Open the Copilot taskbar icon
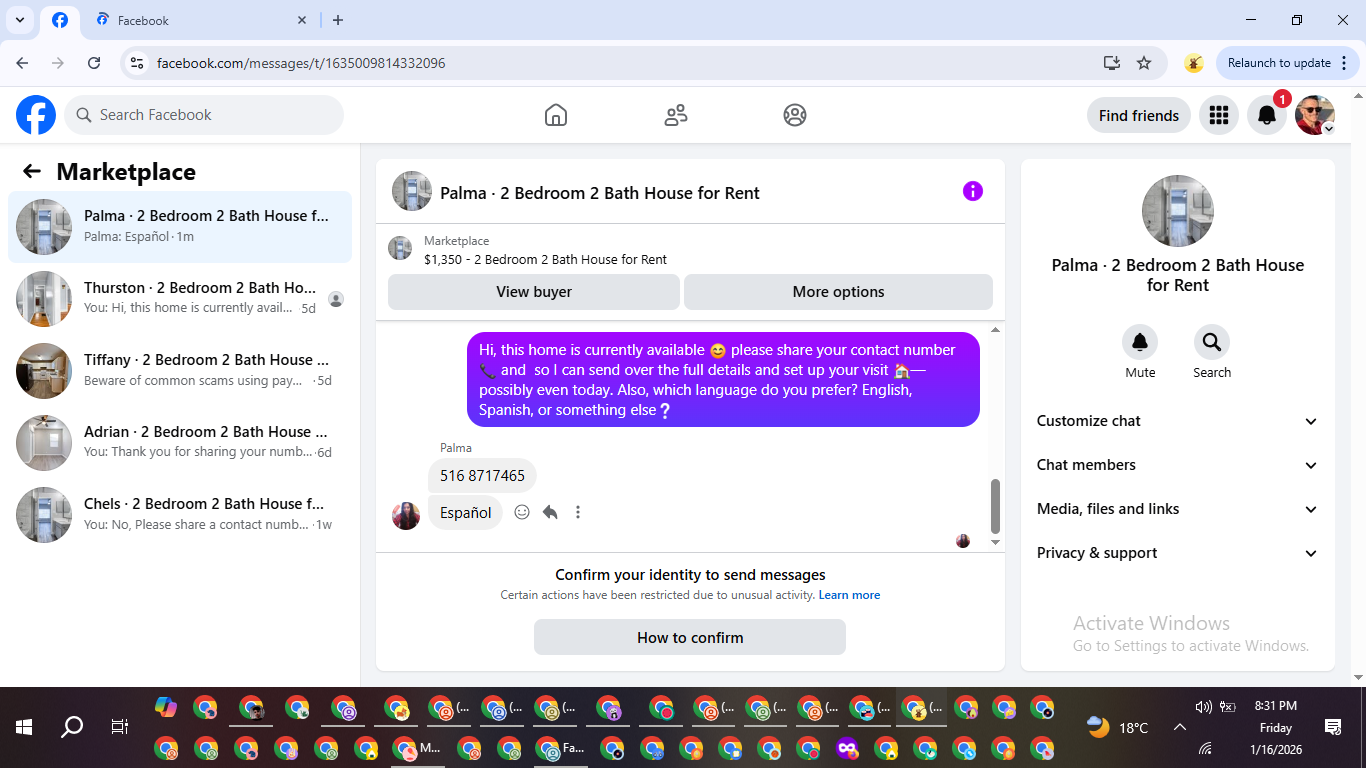The height and width of the screenshot is (768, 1366). pos(166,708)
